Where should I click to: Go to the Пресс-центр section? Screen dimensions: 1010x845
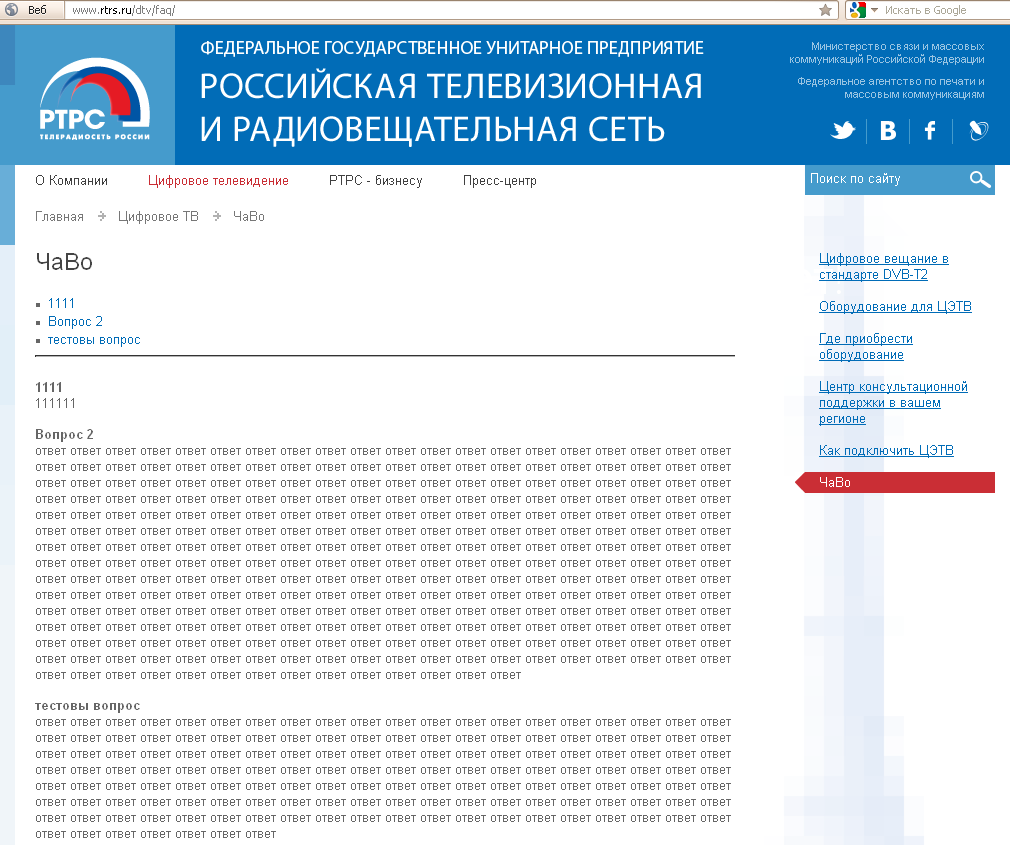tap(499, 181)
